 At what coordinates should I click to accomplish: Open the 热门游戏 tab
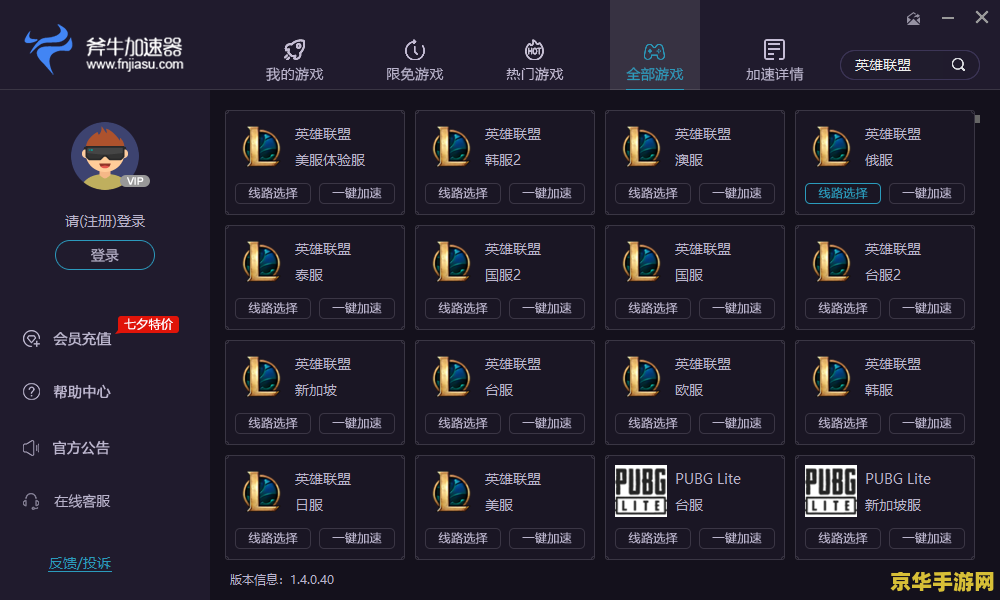[x=534, y=60]
